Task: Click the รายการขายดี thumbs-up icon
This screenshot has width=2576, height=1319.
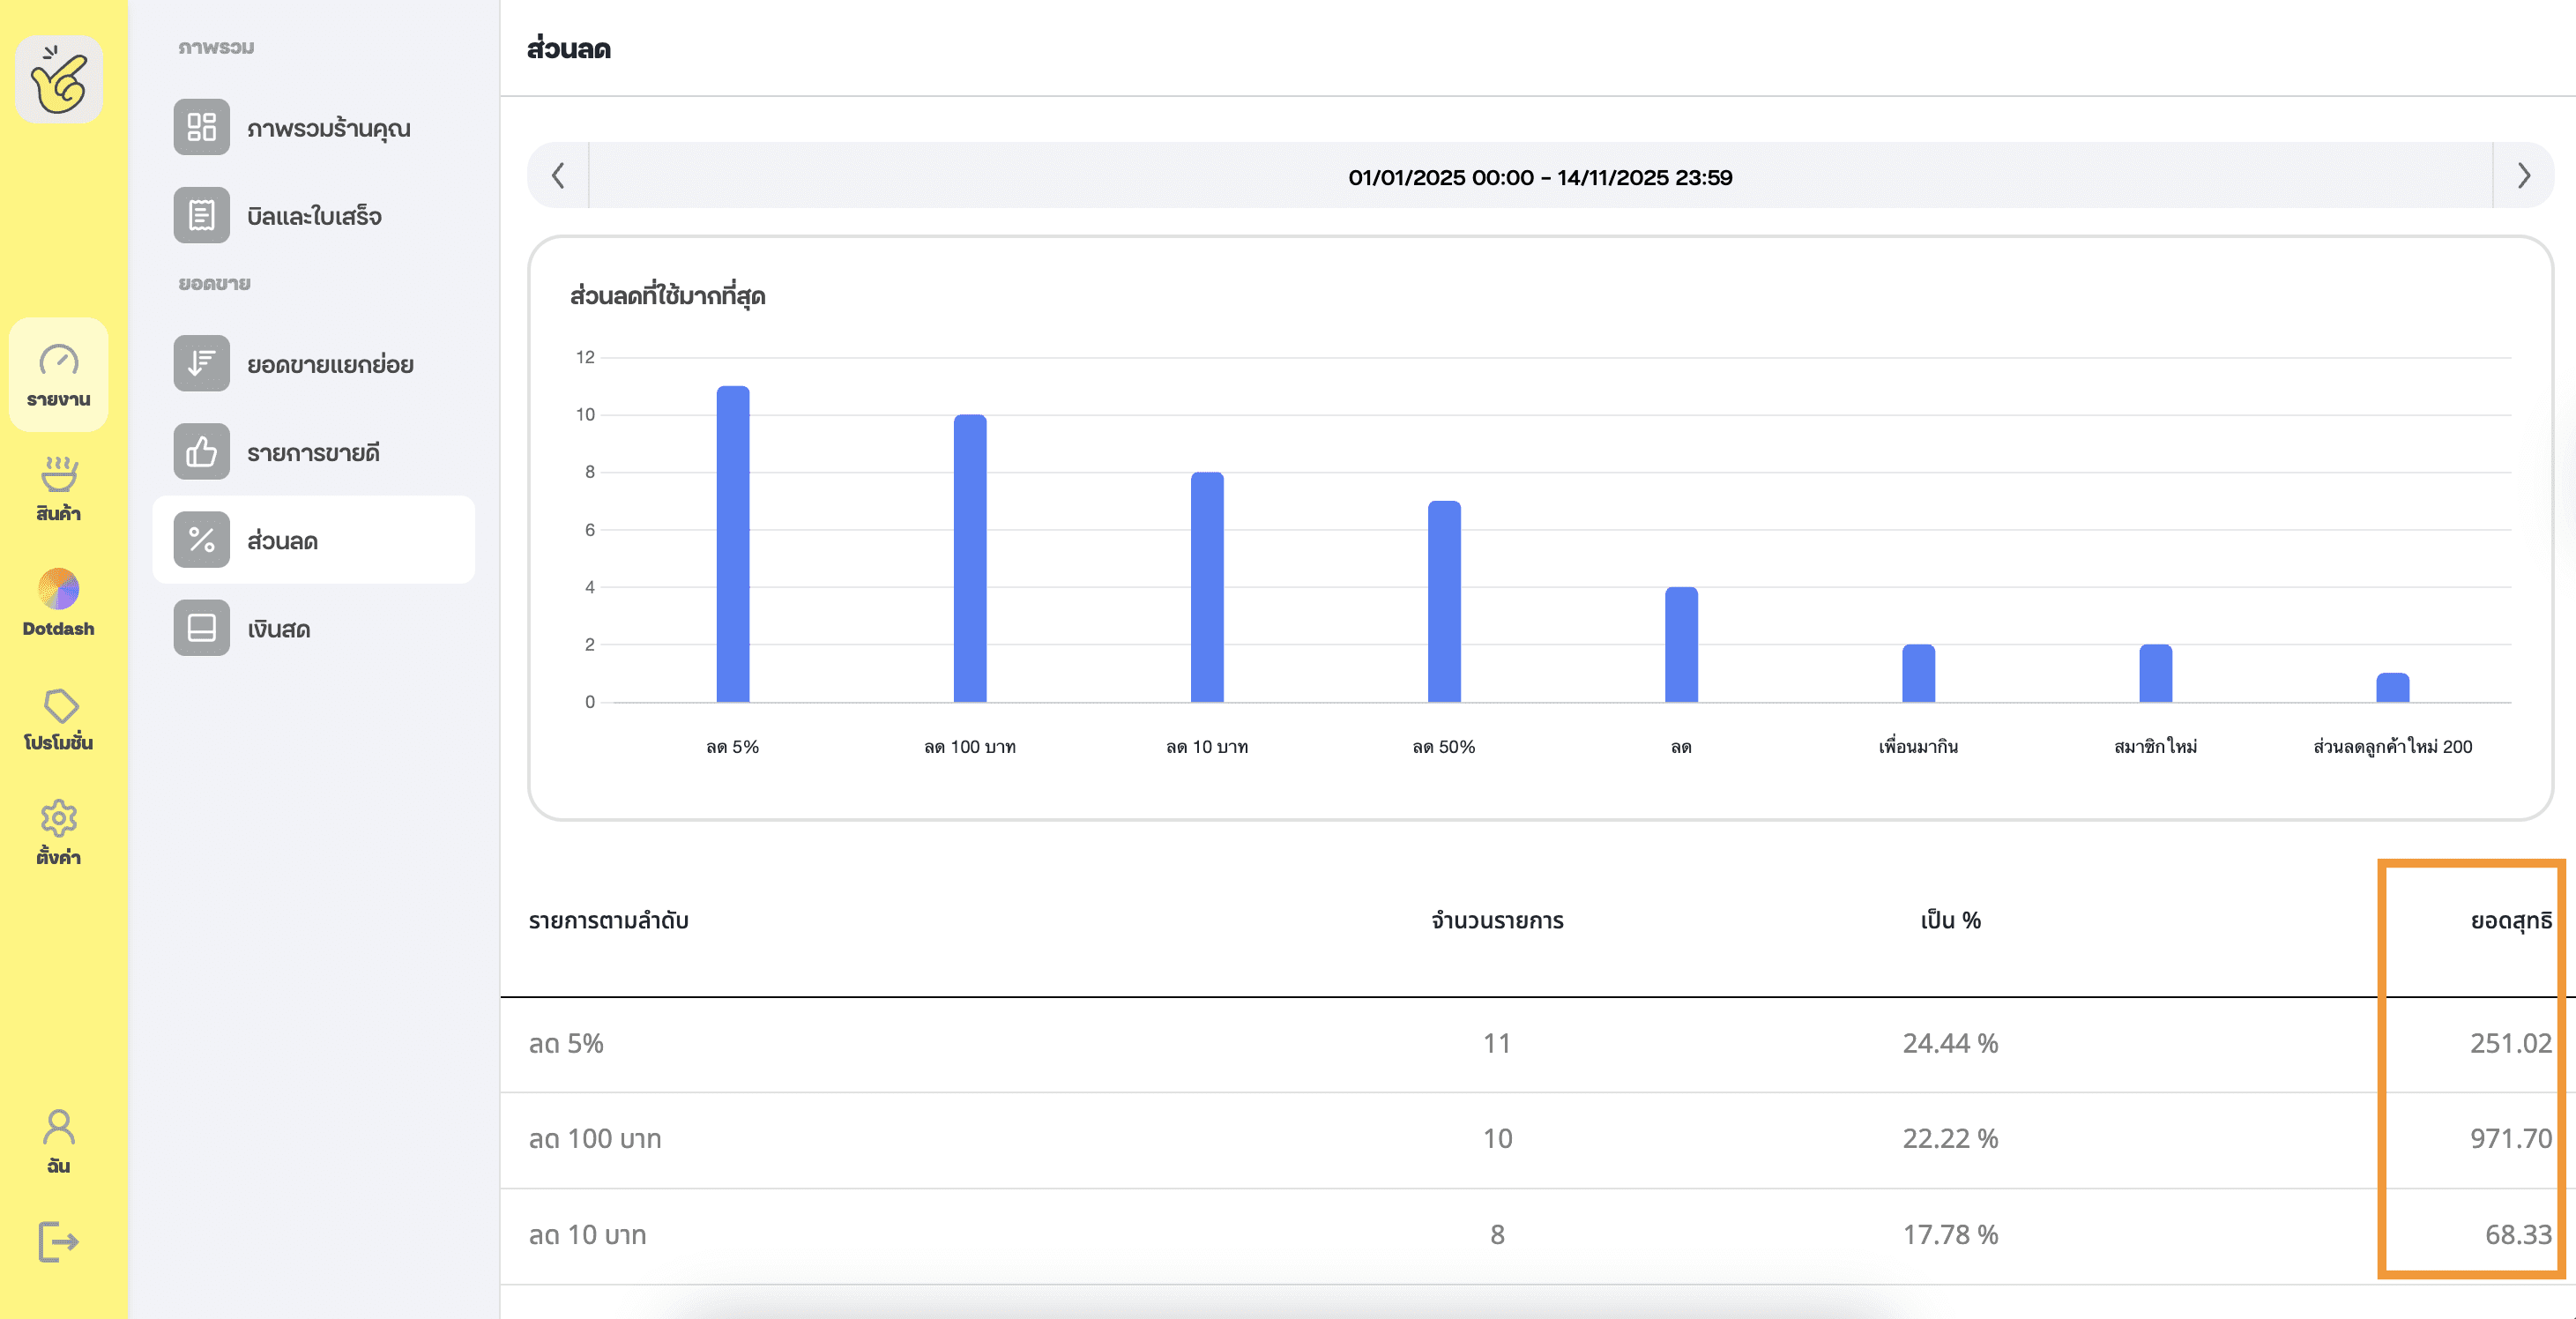Action: tap(202, 452)
